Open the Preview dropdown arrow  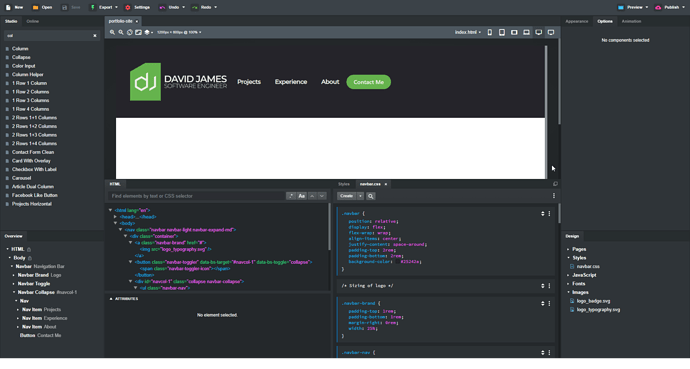pos(646,7)
